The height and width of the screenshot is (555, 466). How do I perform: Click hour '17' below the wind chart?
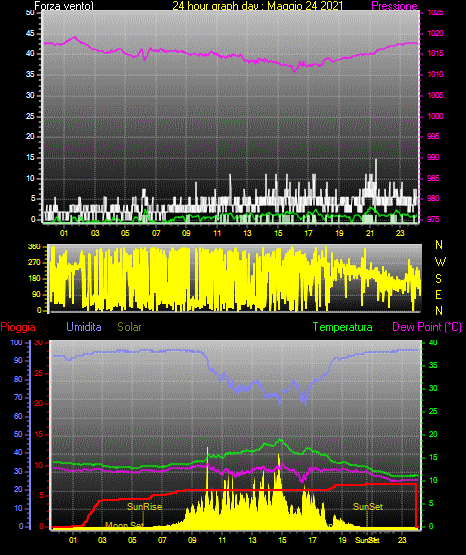point(309,233)
